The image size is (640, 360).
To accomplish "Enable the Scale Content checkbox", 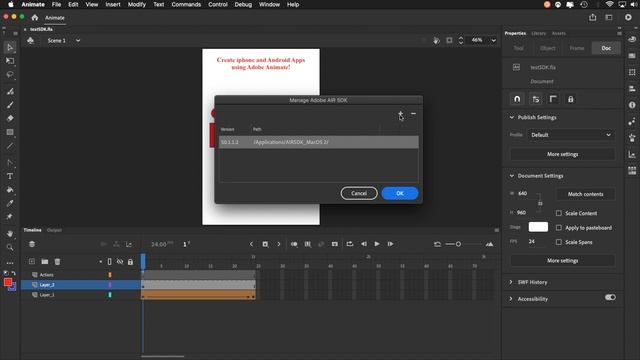I will pyautogui.click(x=559, y=213).
